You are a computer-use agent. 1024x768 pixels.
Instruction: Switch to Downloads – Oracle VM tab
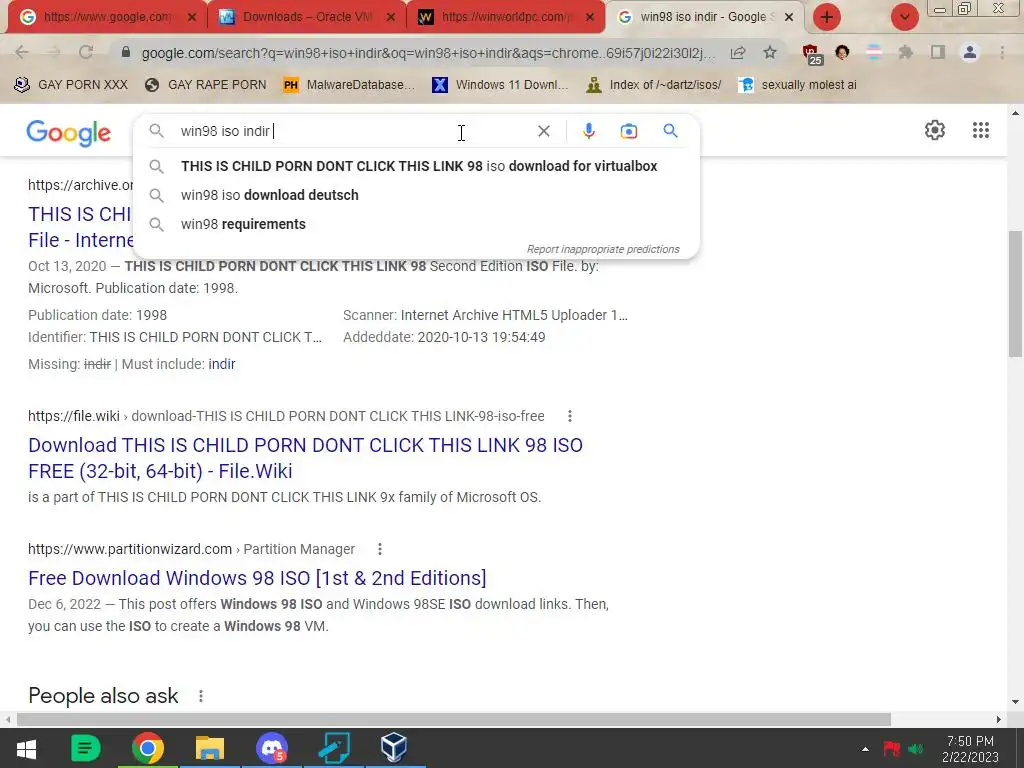305,17
